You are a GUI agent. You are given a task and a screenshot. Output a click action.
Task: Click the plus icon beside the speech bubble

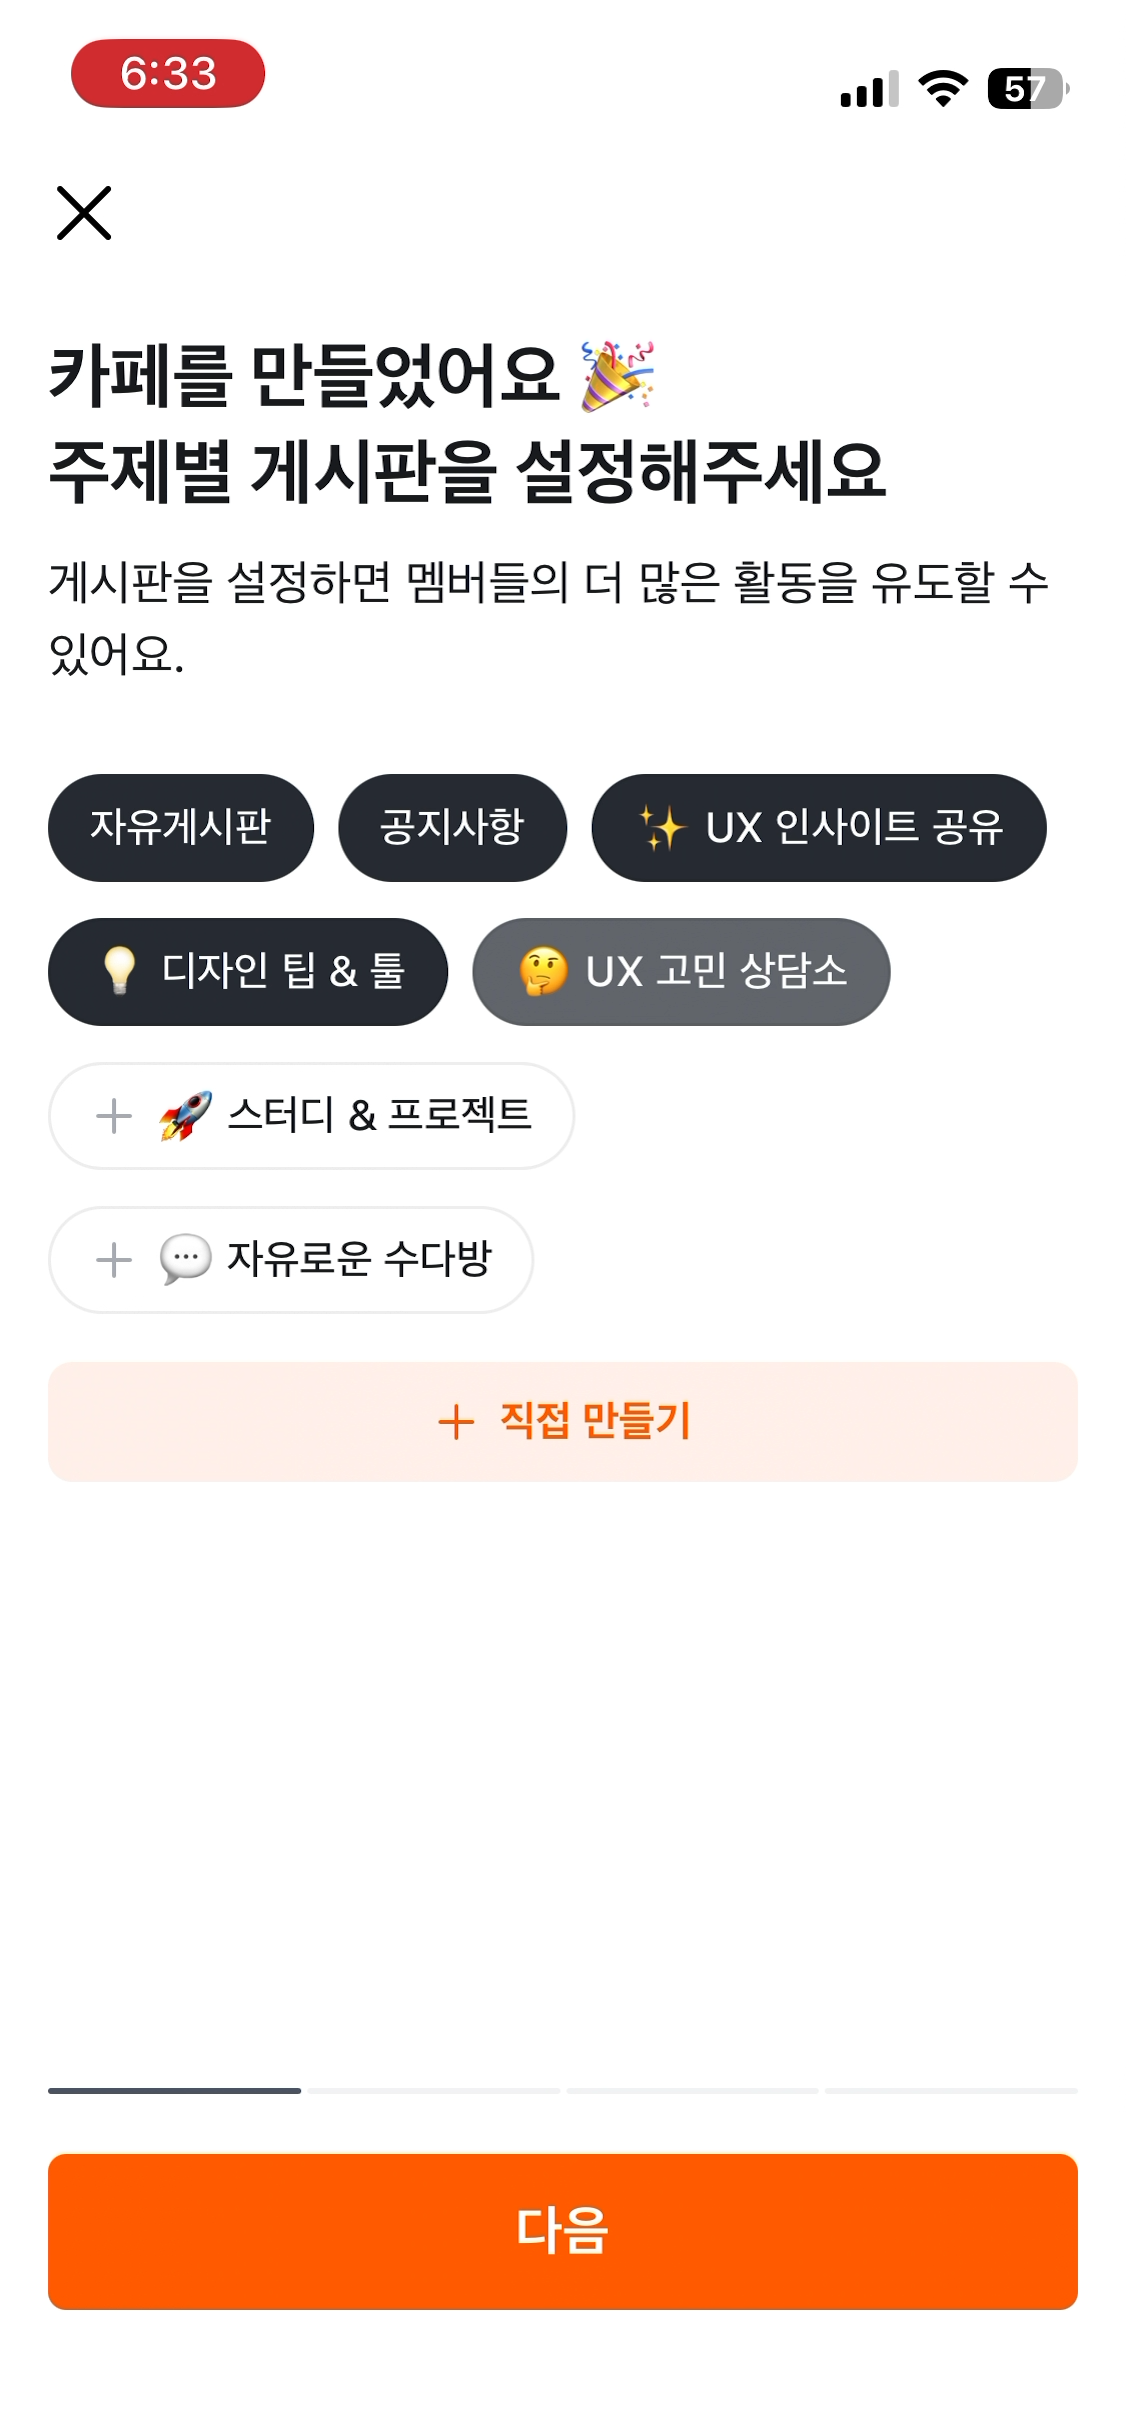coord(114,1260)
